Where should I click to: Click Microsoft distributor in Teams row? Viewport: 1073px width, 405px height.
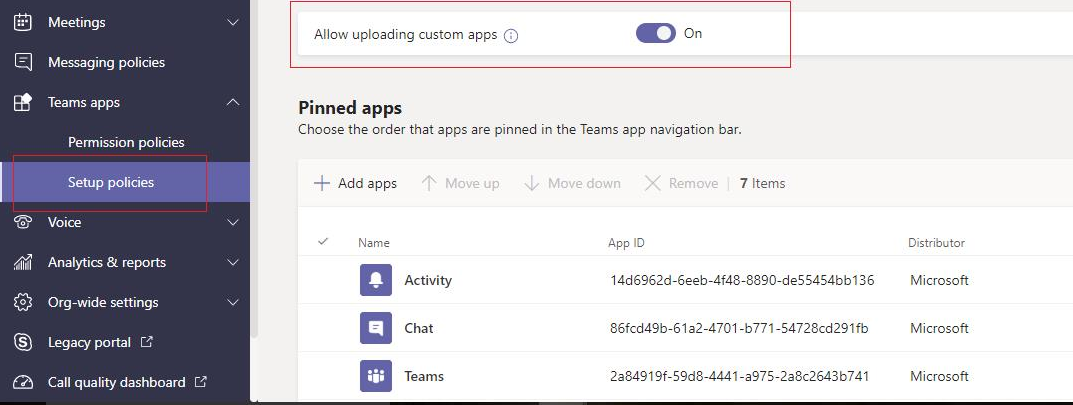939,376
